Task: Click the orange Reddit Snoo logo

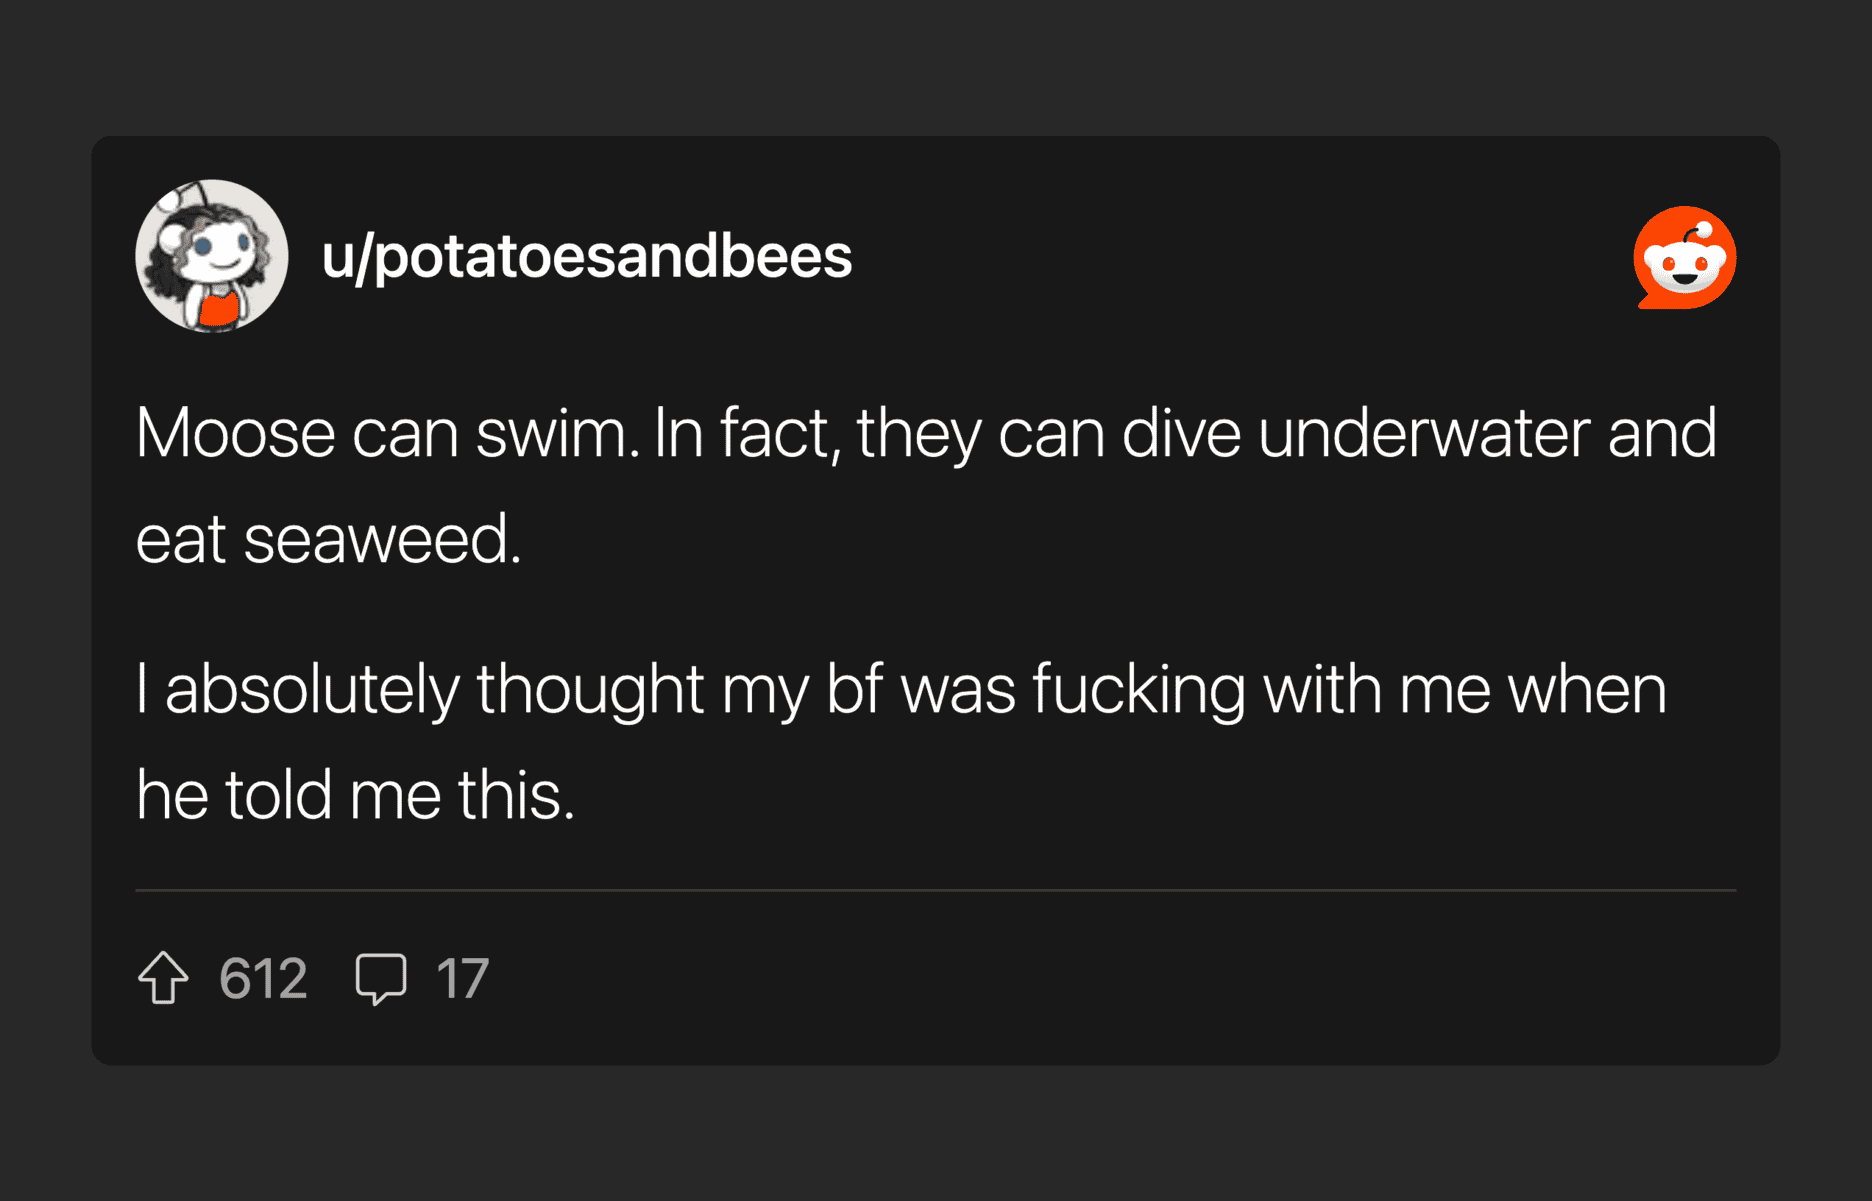Action: 1685,258
